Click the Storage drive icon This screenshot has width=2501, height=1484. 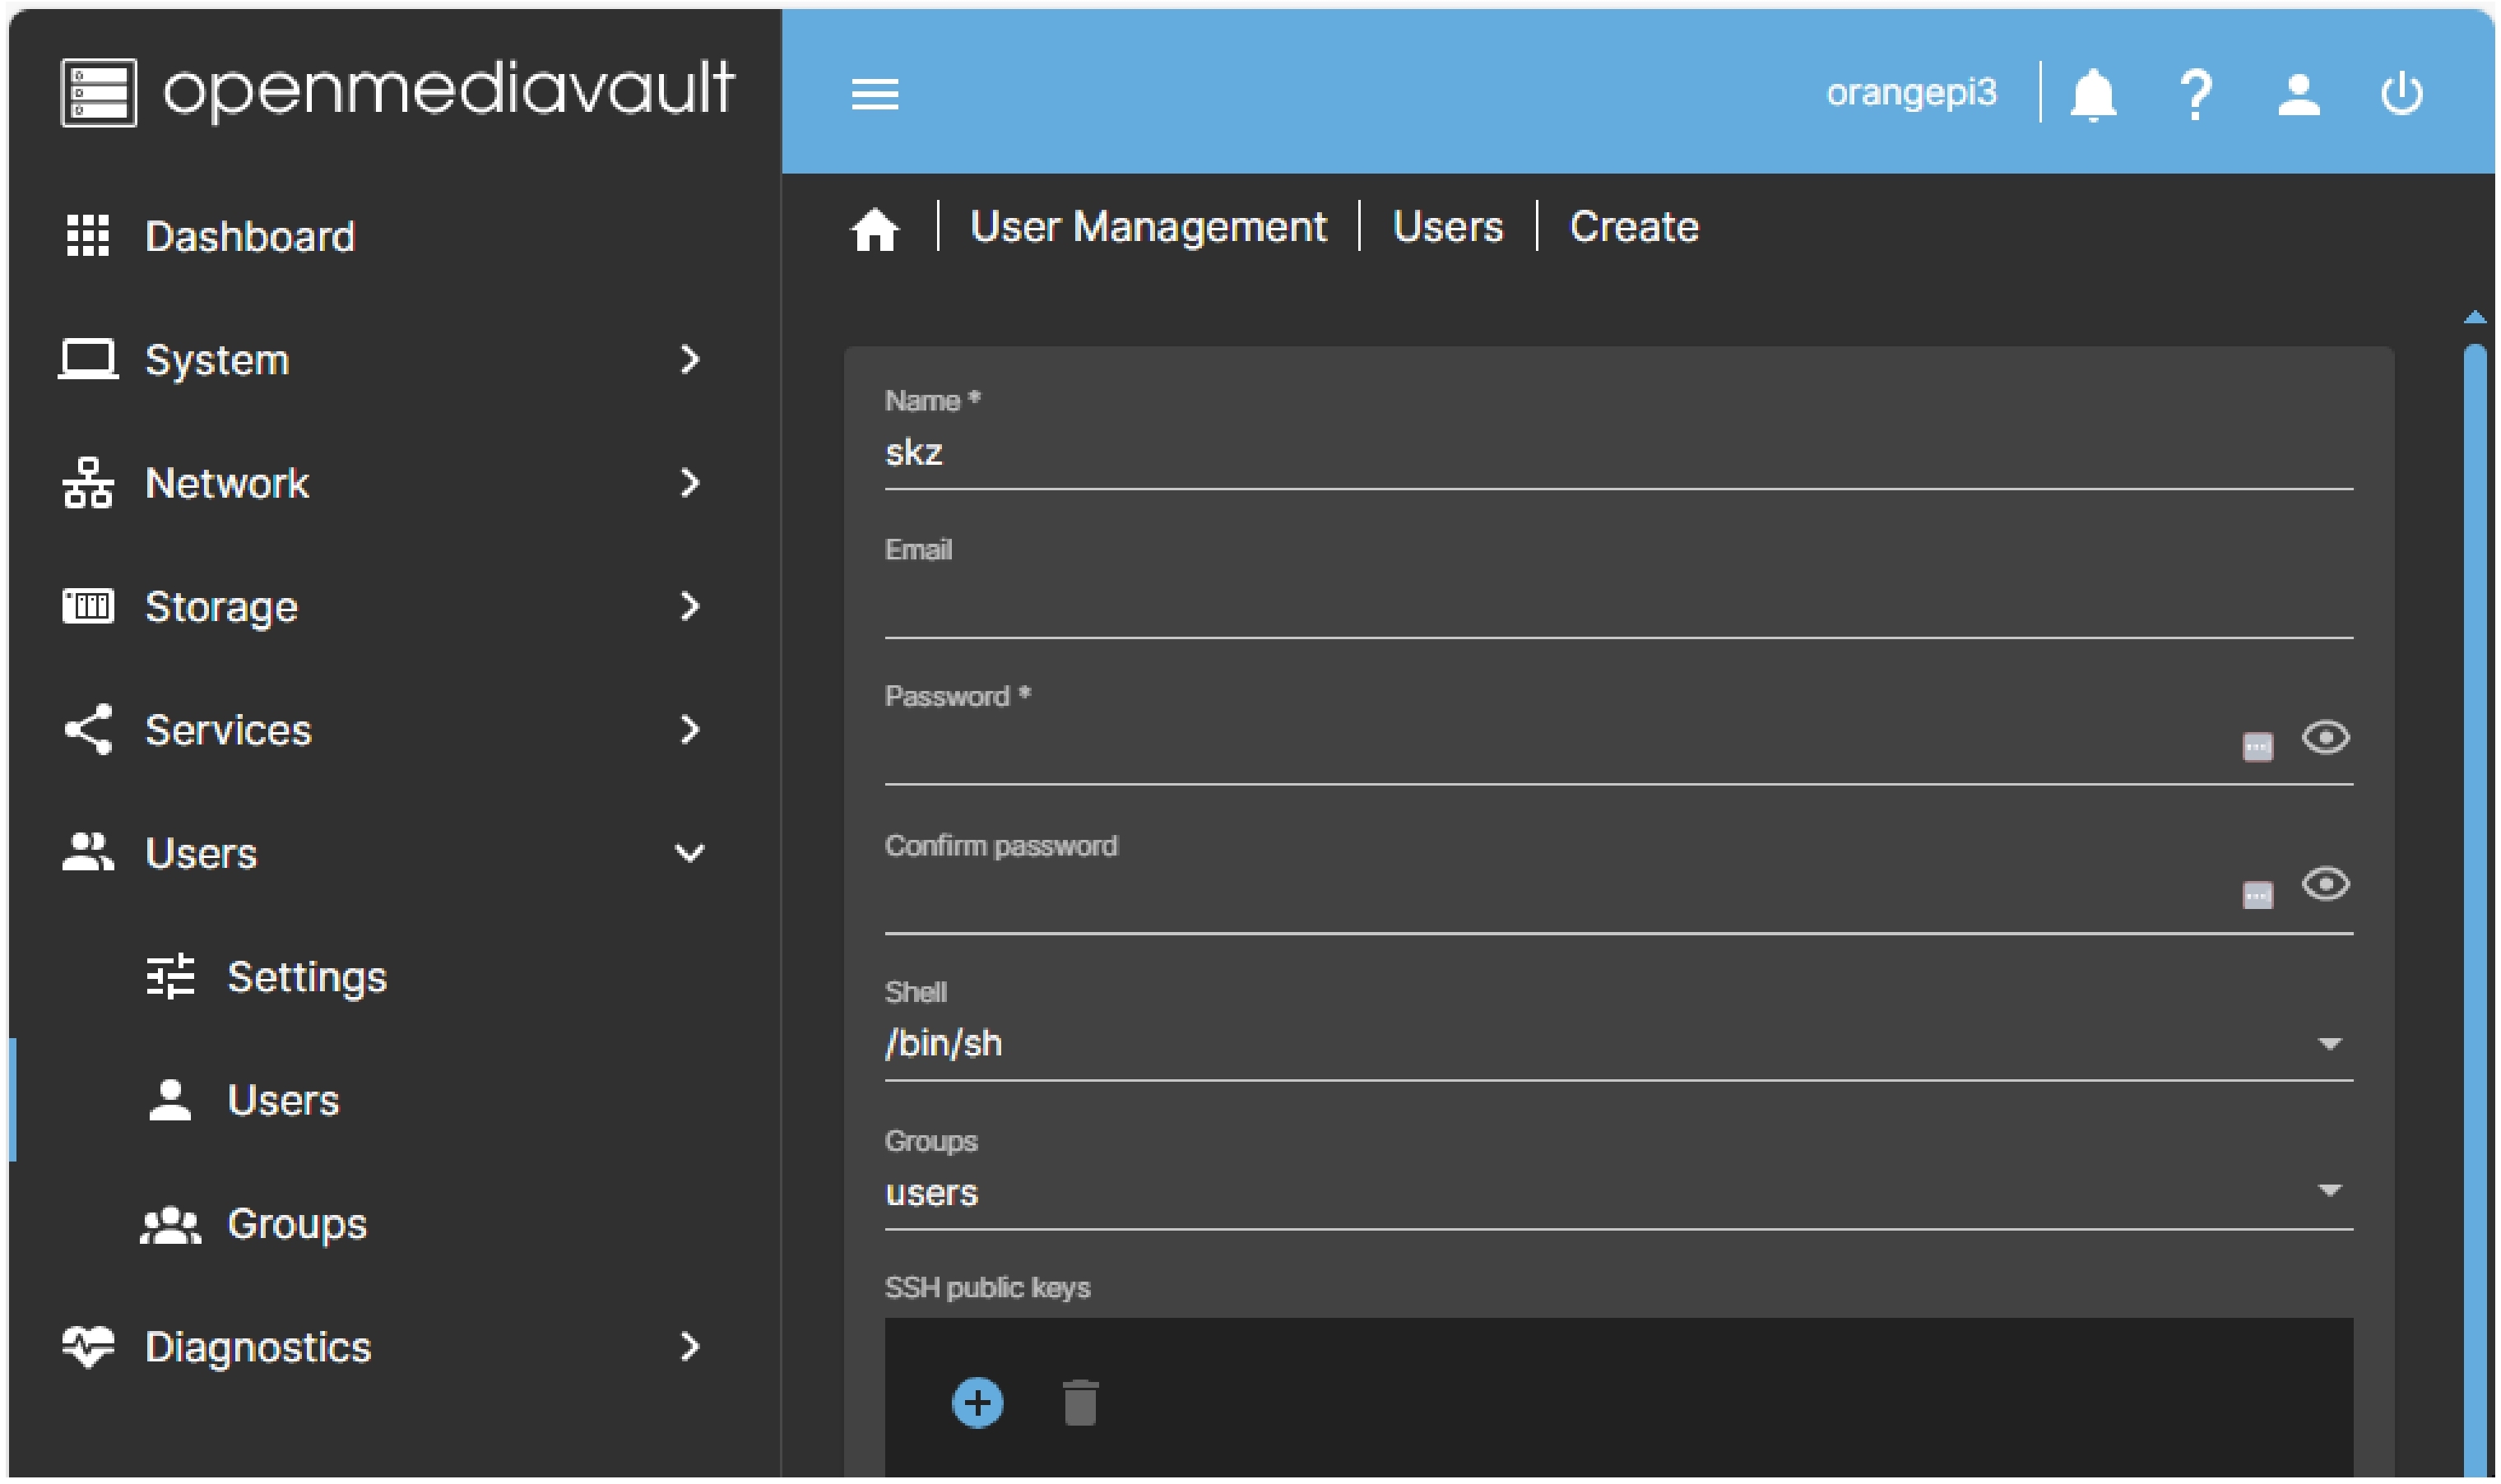88,606
